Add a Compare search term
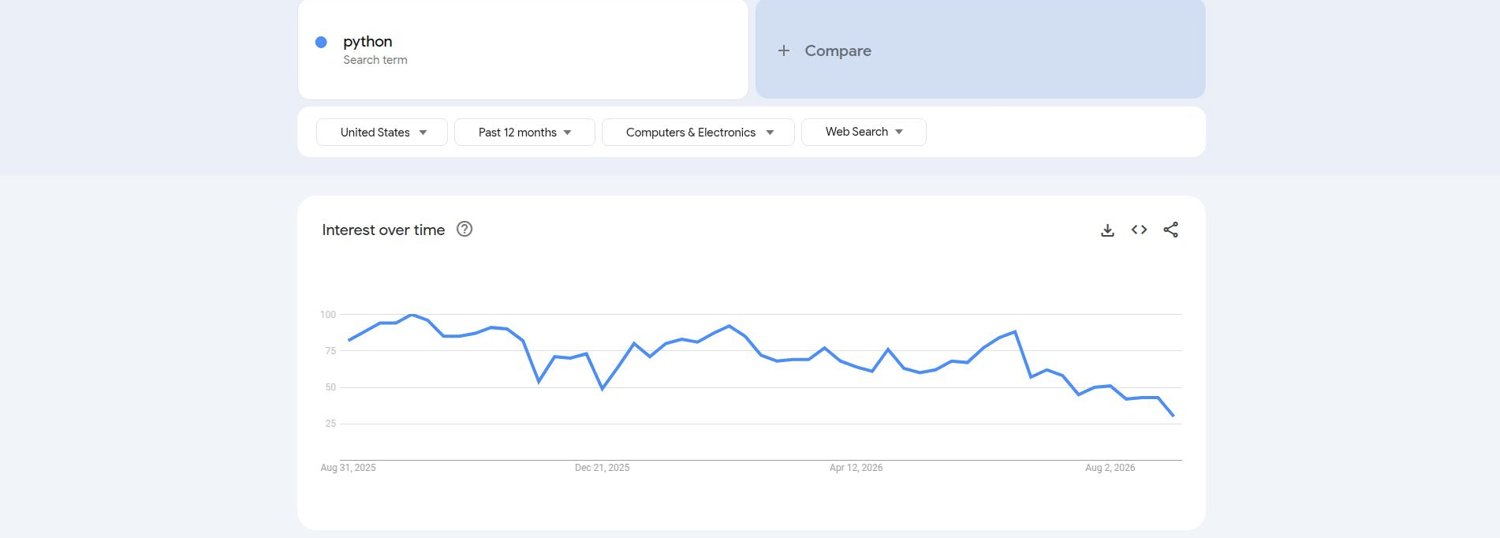Screen dimensions: 1500x538 [x=980, y=49]
